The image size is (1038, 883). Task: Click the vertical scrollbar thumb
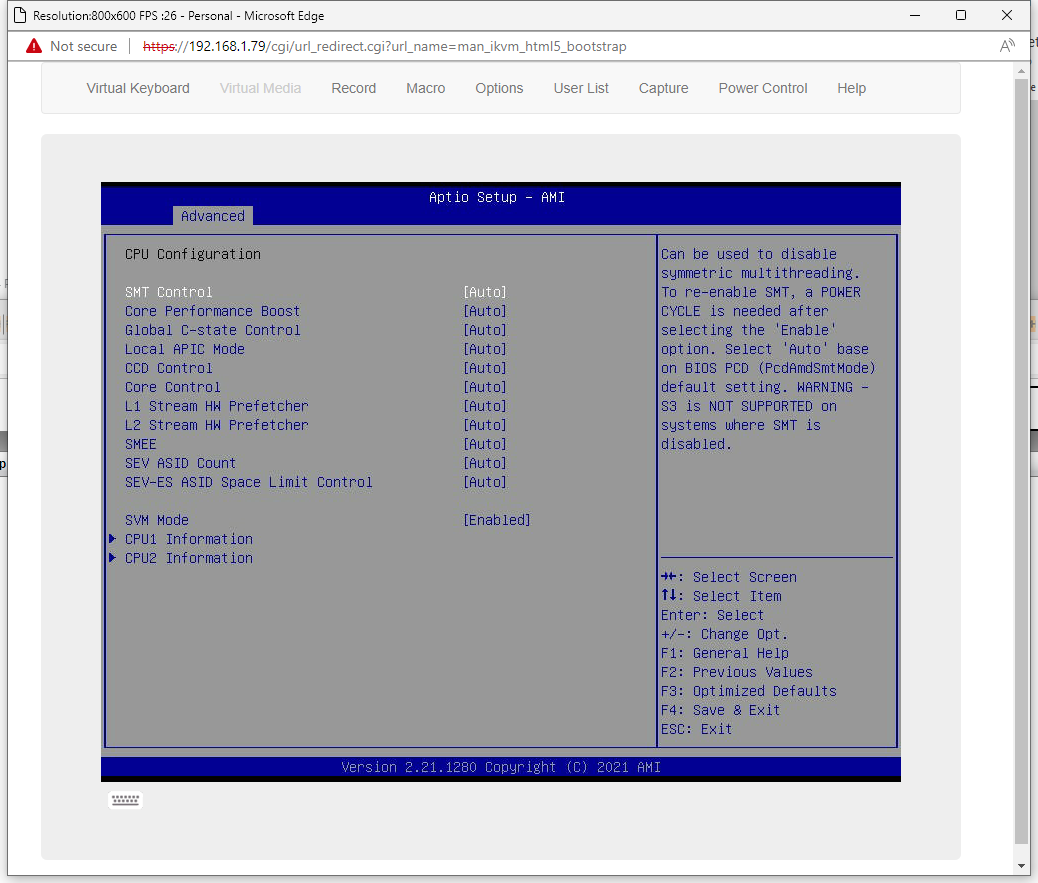click(1021, 462)
